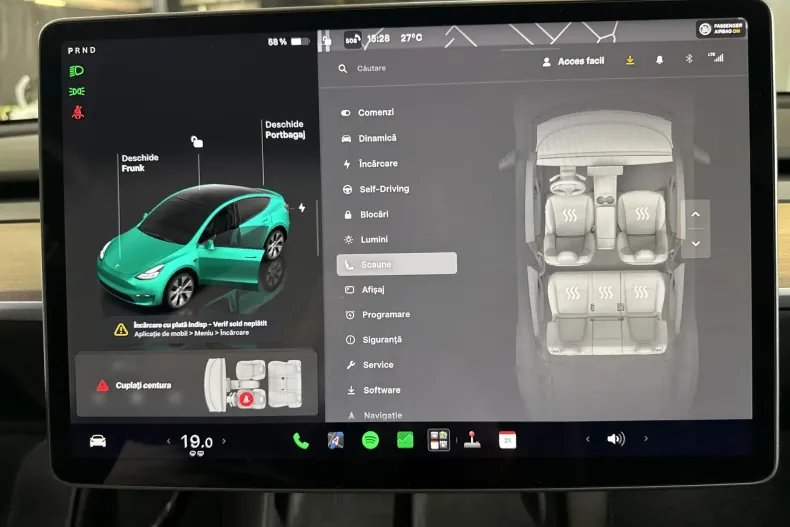
Task: Open the Acces facil driver profile
Action: (x=573, y=61)
